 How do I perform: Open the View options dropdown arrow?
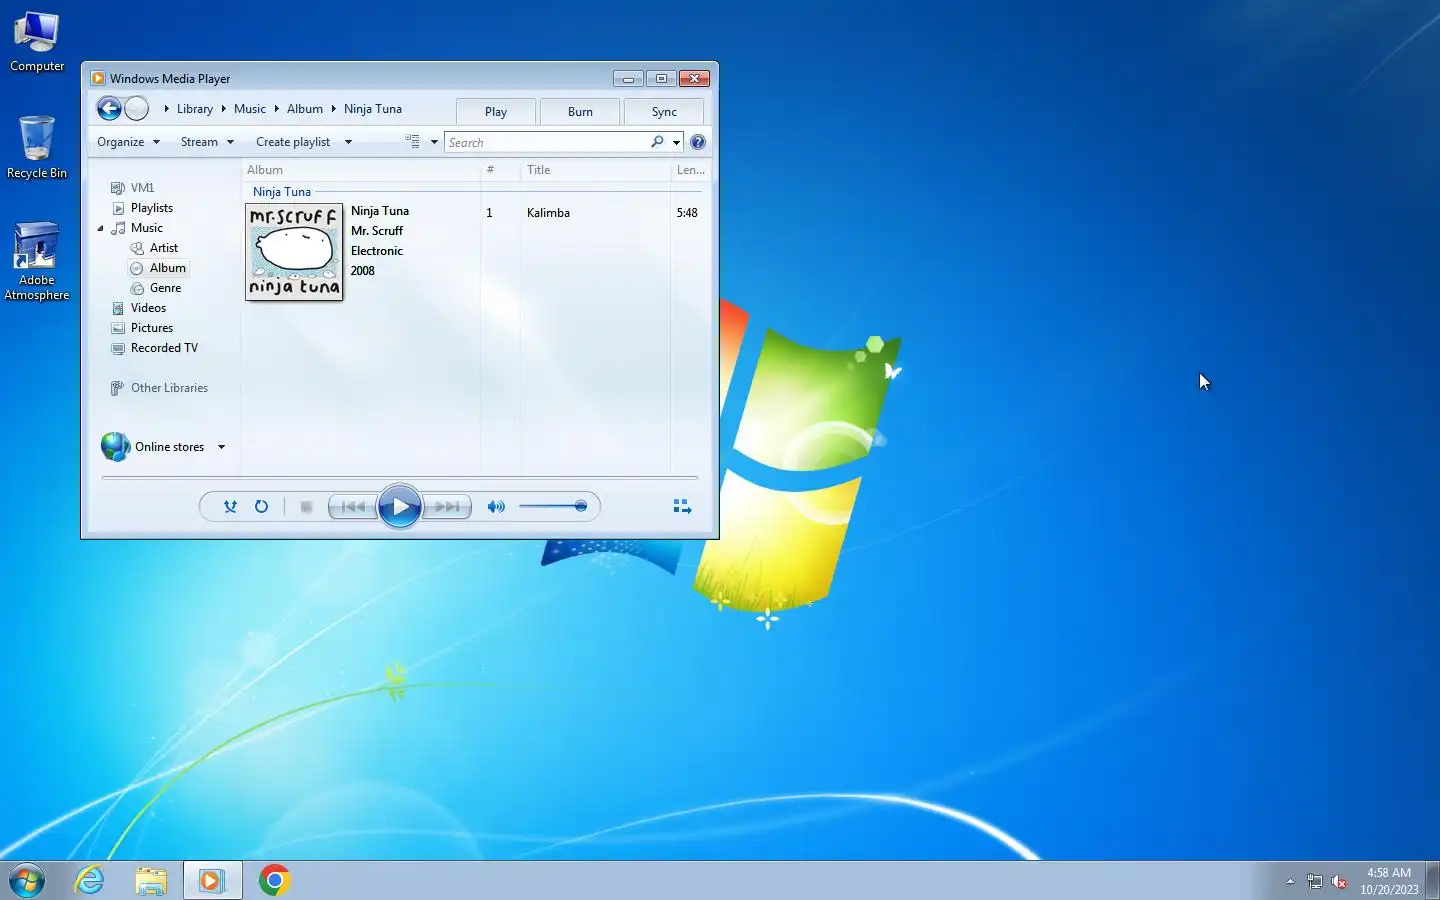click(x=434, y=142)
